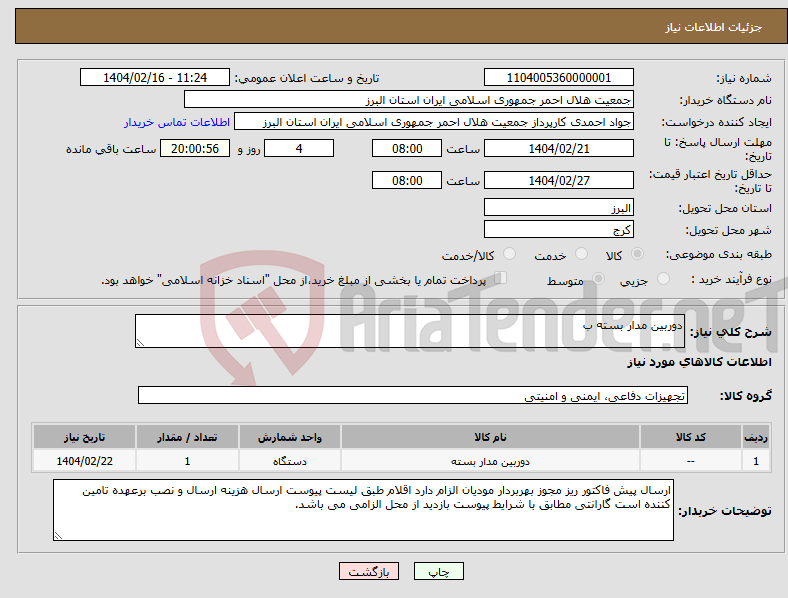788x598 pixels.
Task: Click the بازگشت (back) button
Action: pos(369,571)
